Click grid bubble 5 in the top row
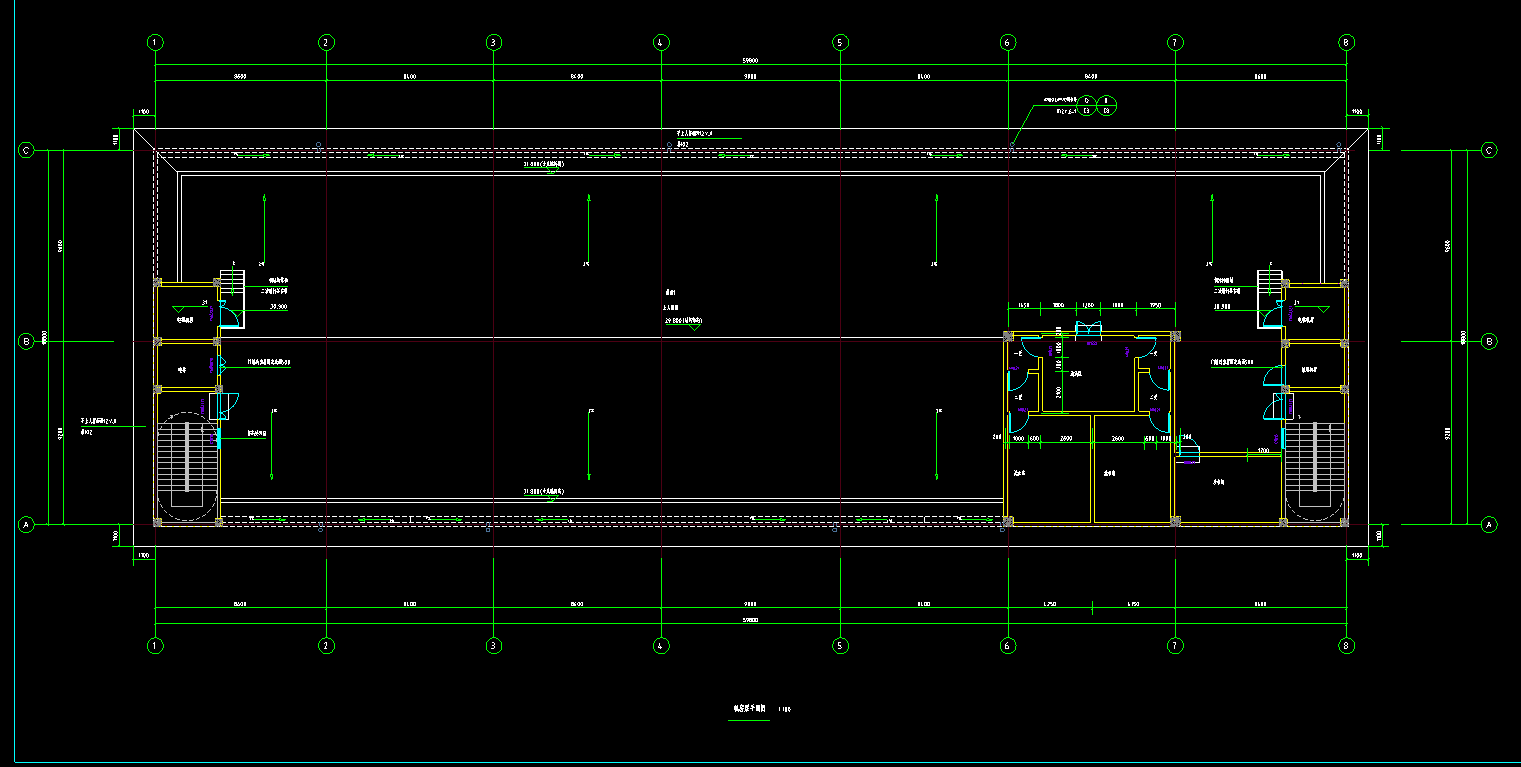Screen dimensions: 1521x767 (840, 42)
